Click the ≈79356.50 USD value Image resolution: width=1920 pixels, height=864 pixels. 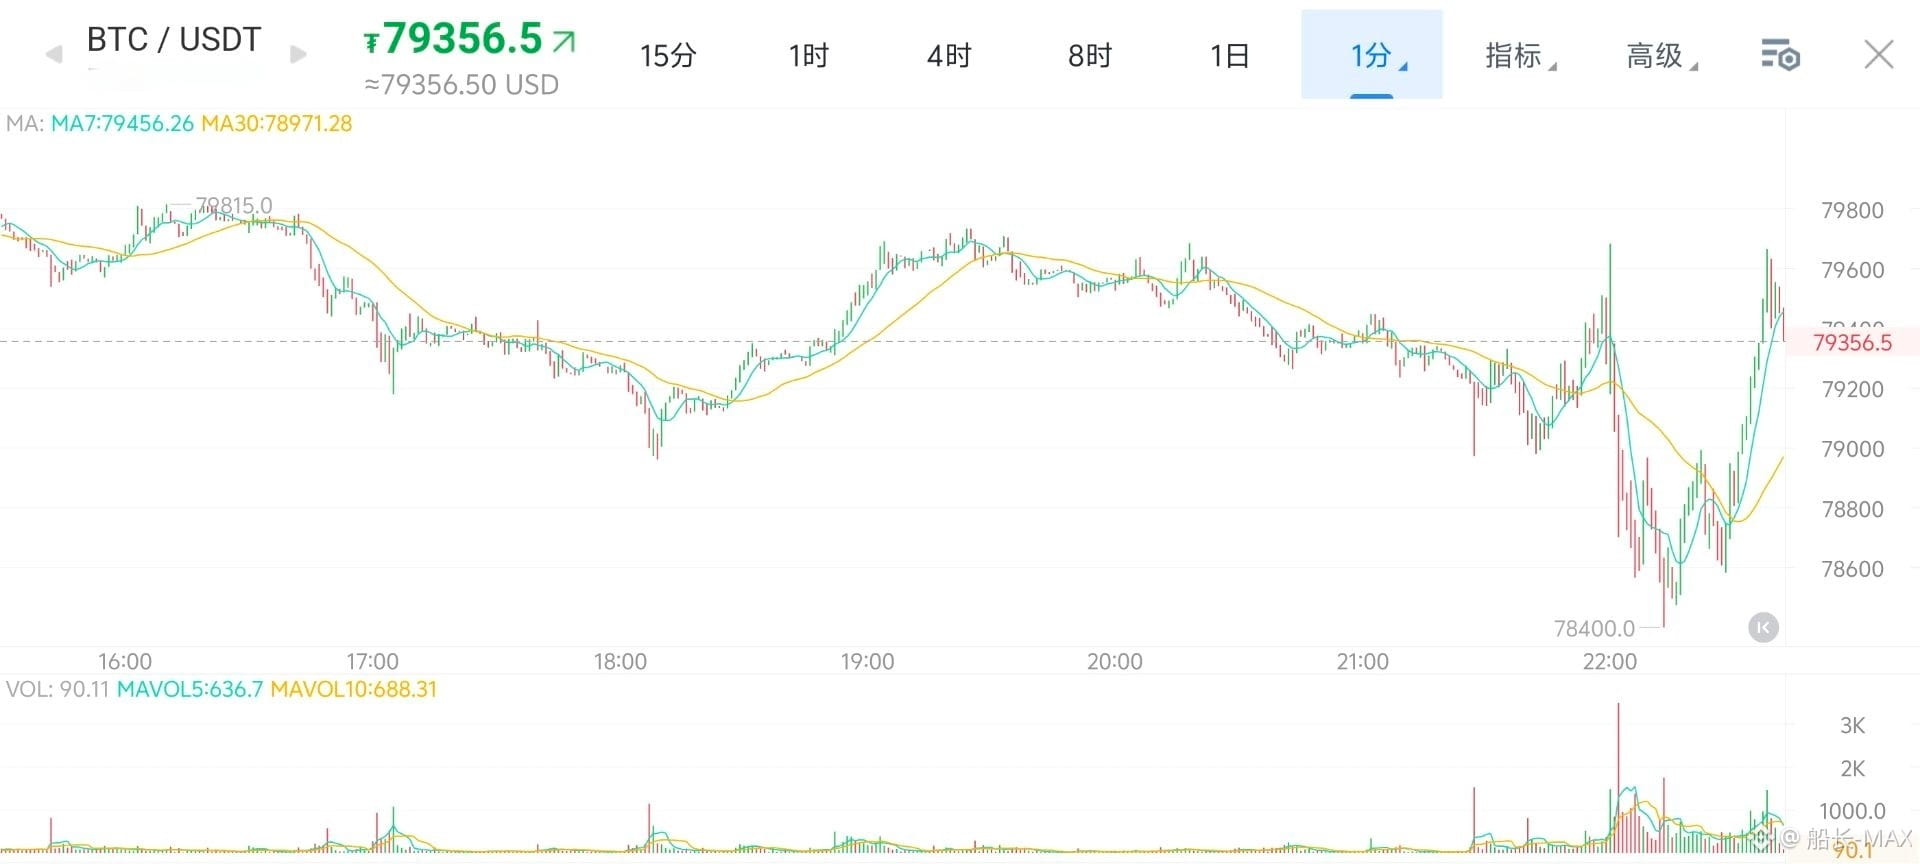coord(461,85)
